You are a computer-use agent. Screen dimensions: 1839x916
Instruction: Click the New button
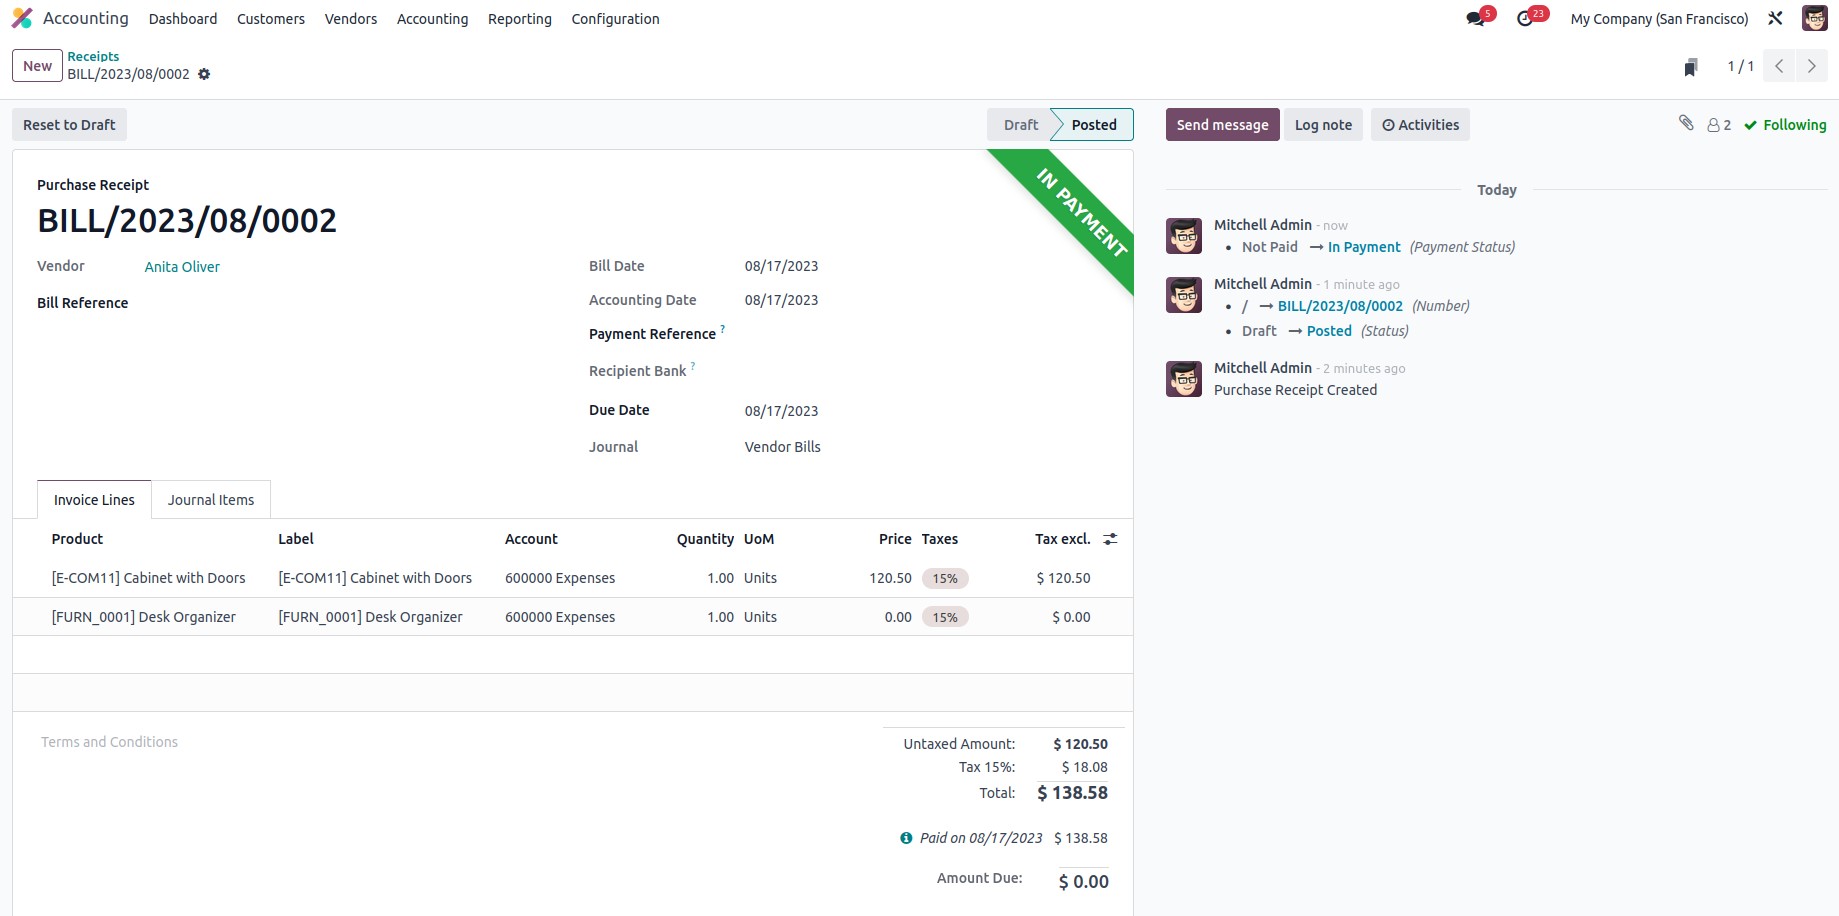tap(38, 66)
